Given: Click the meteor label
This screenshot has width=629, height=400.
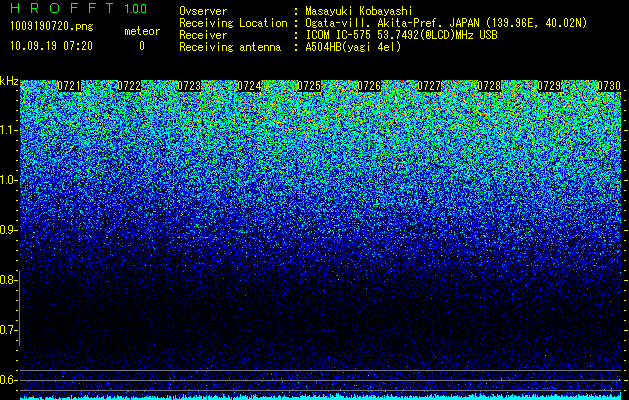Looking at the screenshot, I should [142, 31].
